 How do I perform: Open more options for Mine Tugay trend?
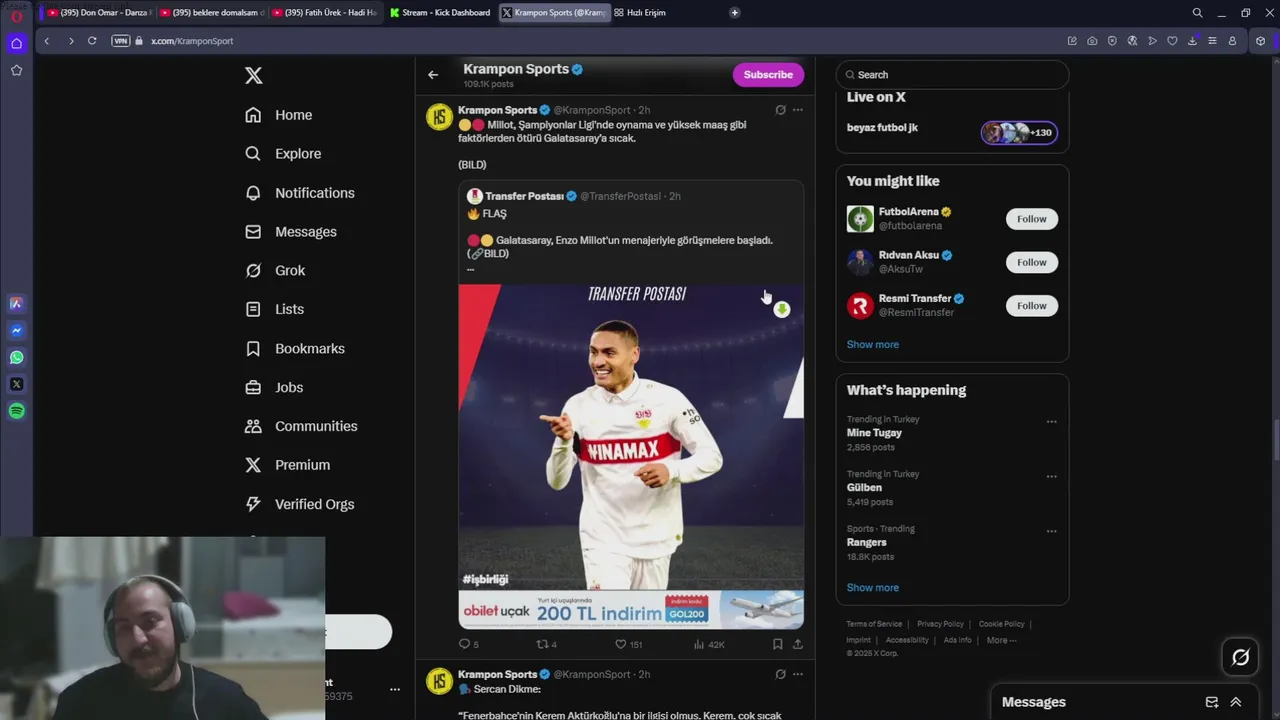pos(1051,422)
